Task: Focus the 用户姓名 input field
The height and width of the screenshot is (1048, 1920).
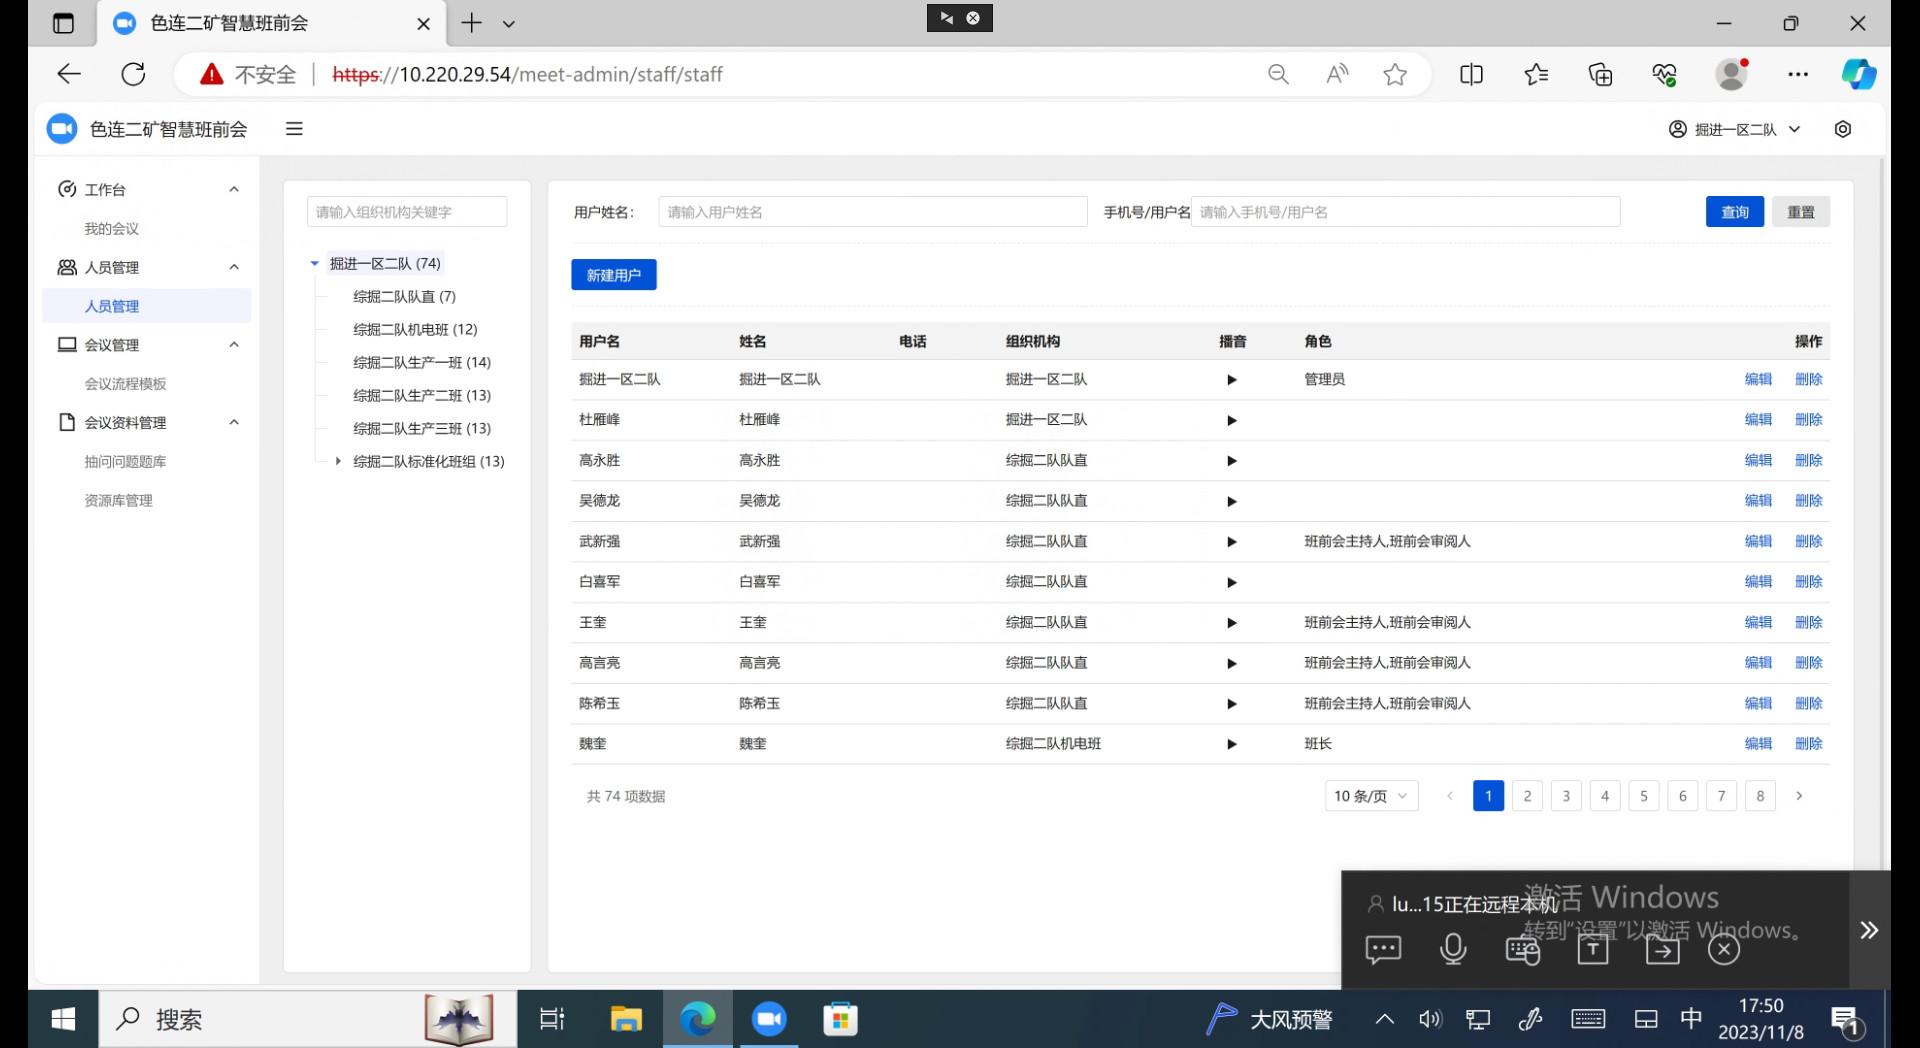Action: click(873, 212)
